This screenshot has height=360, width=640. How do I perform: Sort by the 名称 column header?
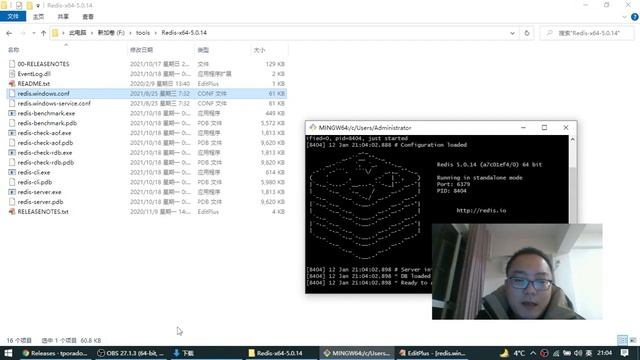13,50
